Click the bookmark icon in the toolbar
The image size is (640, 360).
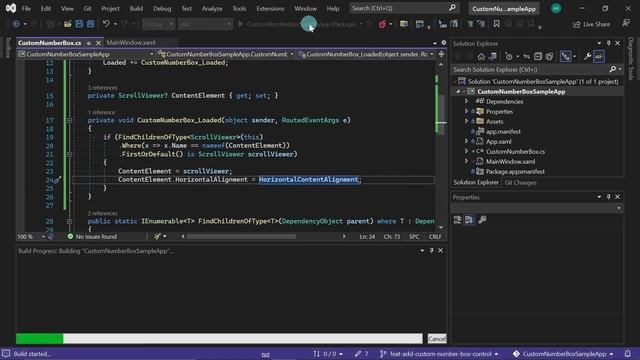coord(496,24)
